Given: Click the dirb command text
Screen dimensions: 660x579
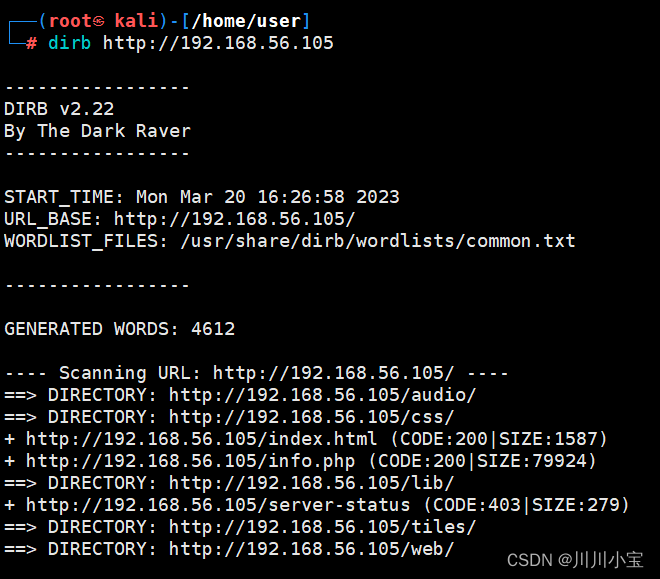Looking at the screenshot, I should 69,43.
